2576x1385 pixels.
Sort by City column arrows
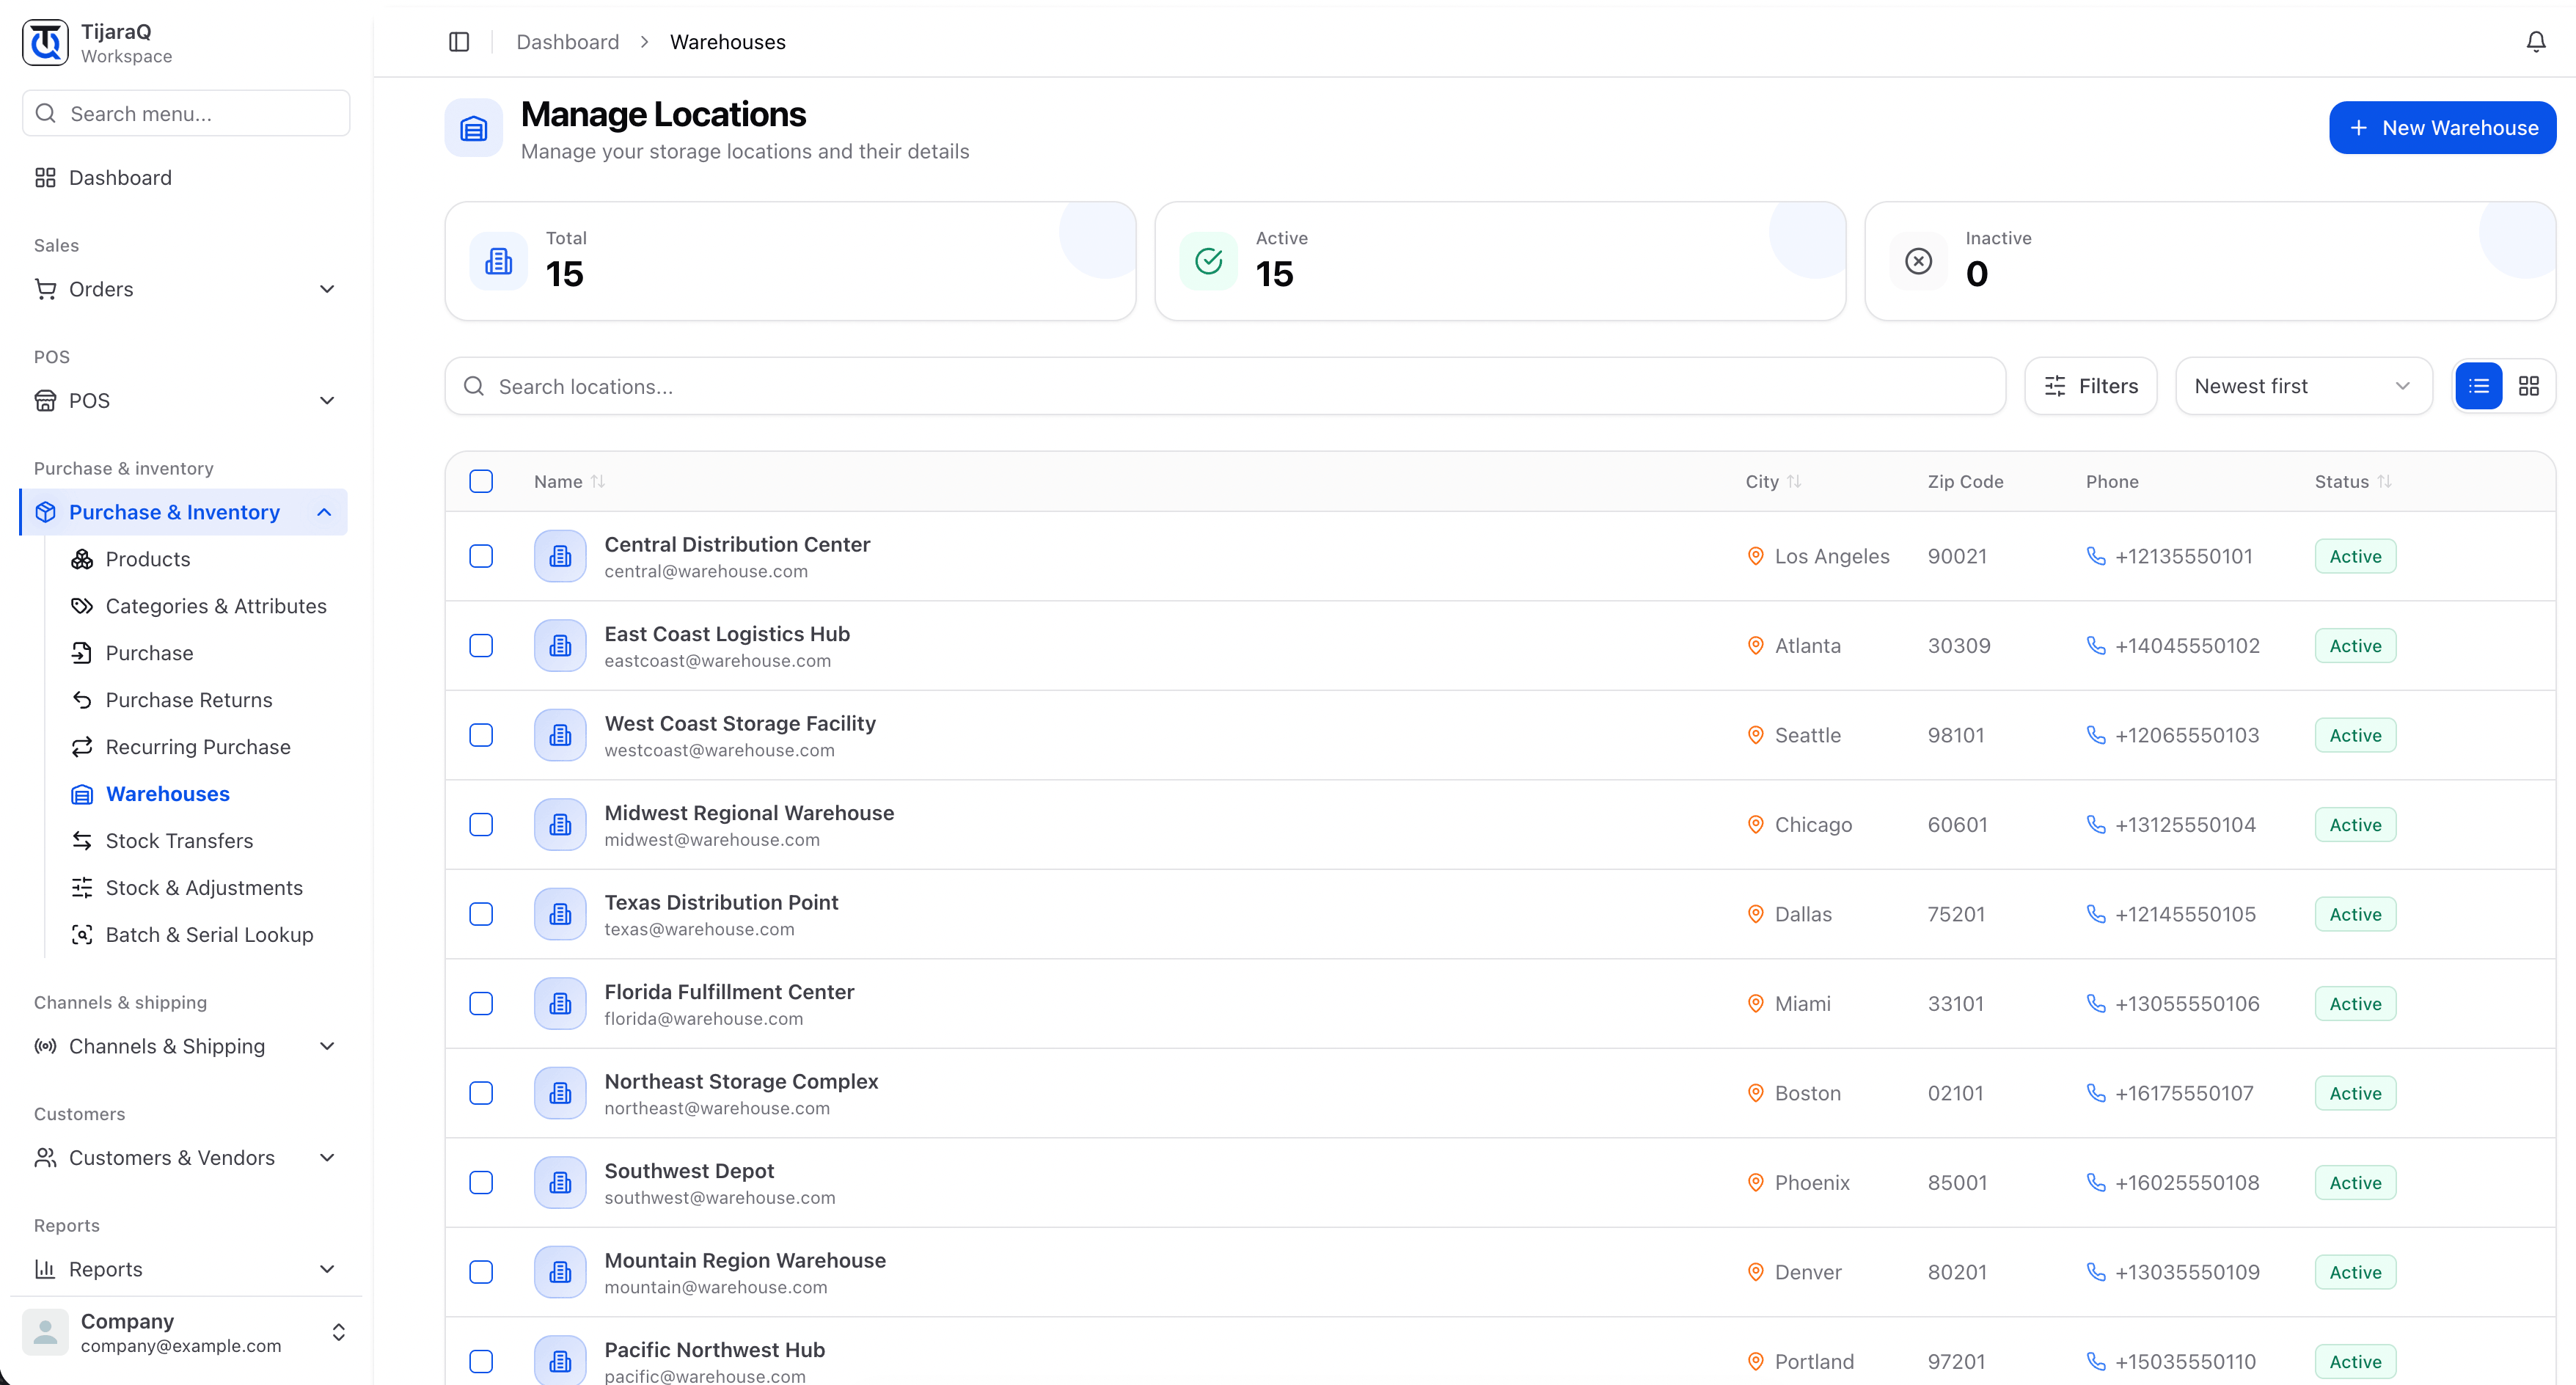pyautogui.click(x=1794, y=482)
